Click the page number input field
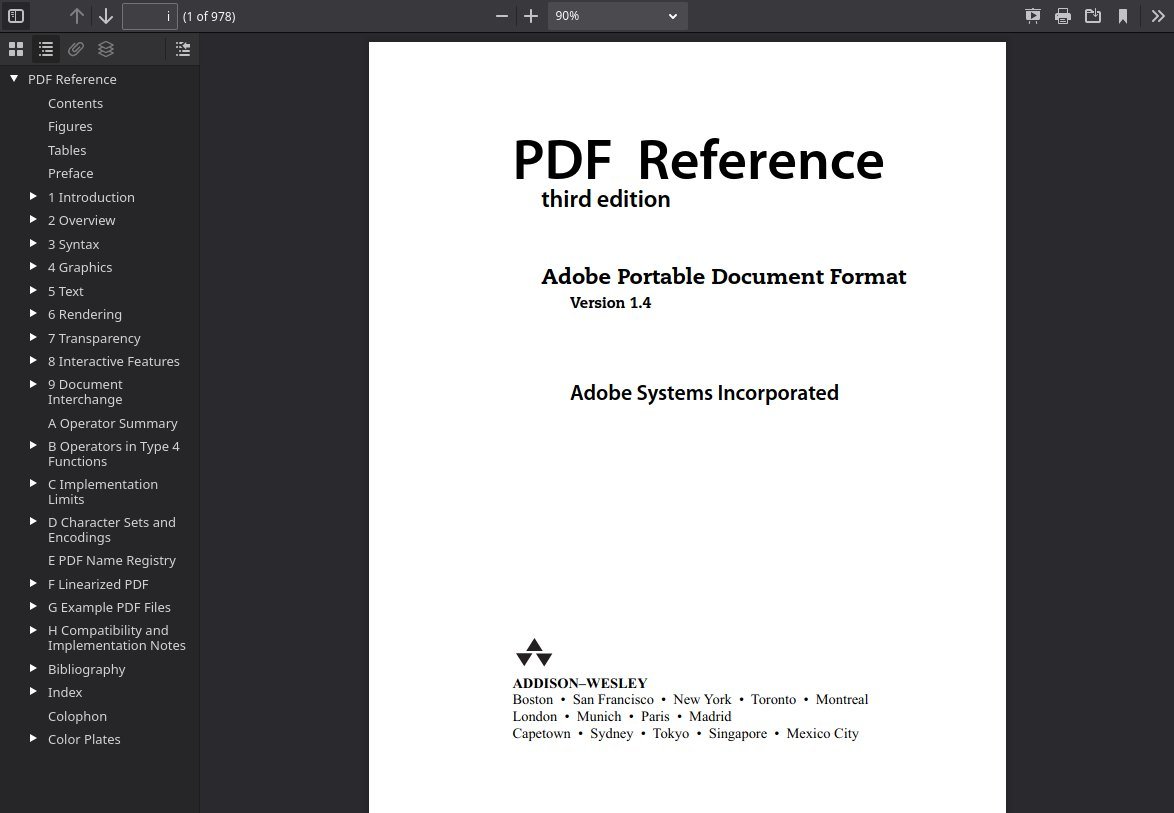 point(150,16)
